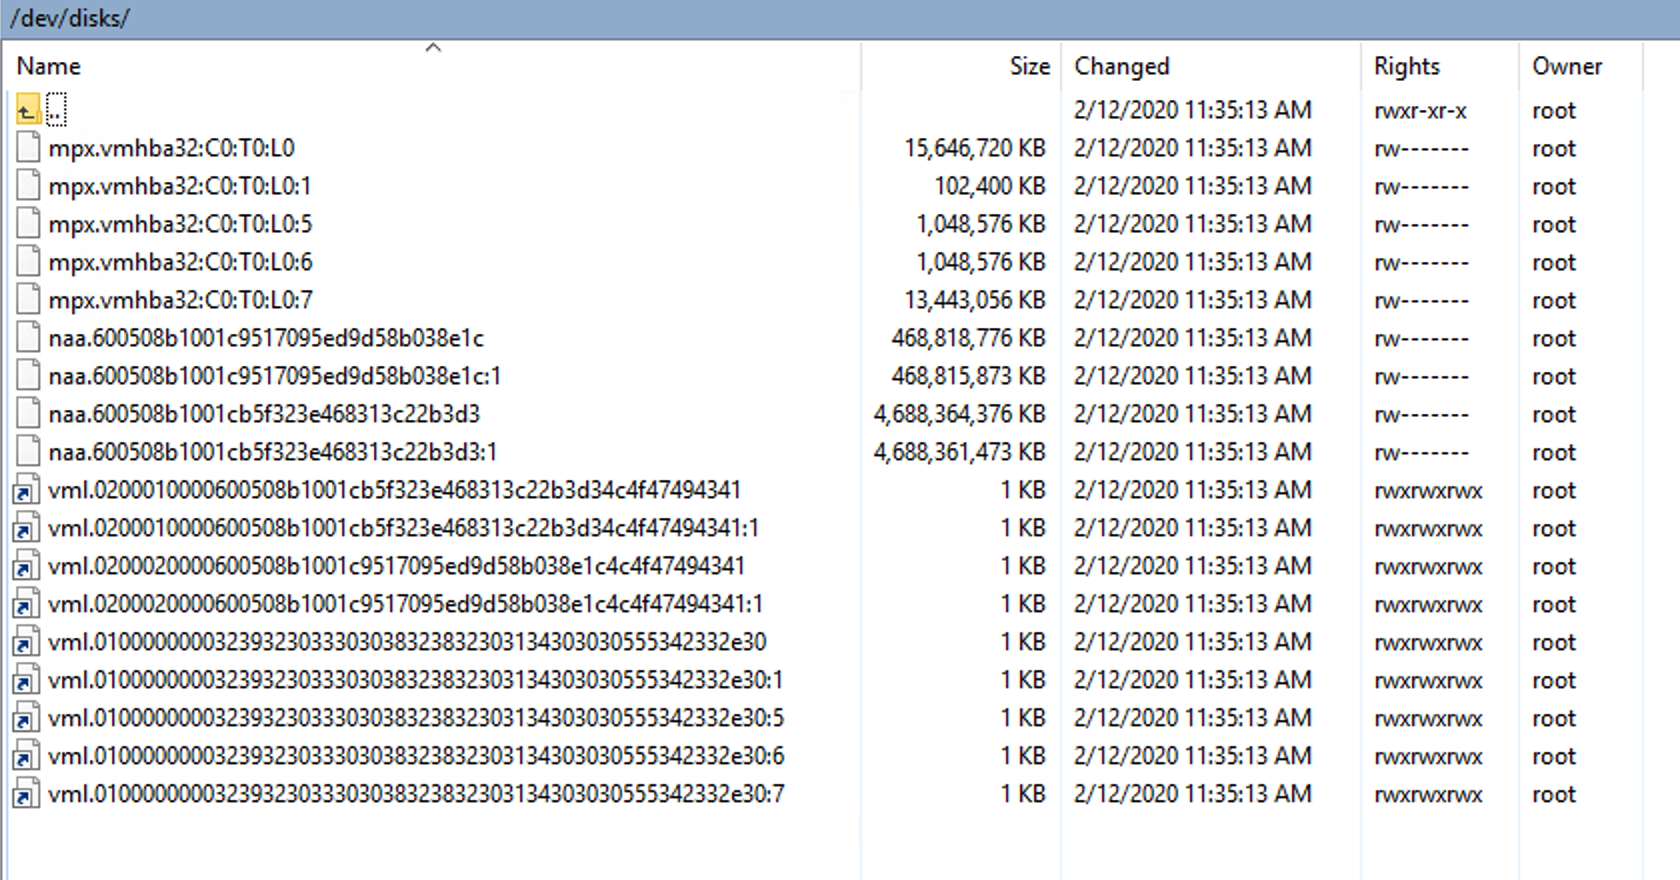Select file name mpx.vmhba32:C0:T0:L0:1
The width and height of the screenshot is (1680, 880).
(x=180, y=186)
